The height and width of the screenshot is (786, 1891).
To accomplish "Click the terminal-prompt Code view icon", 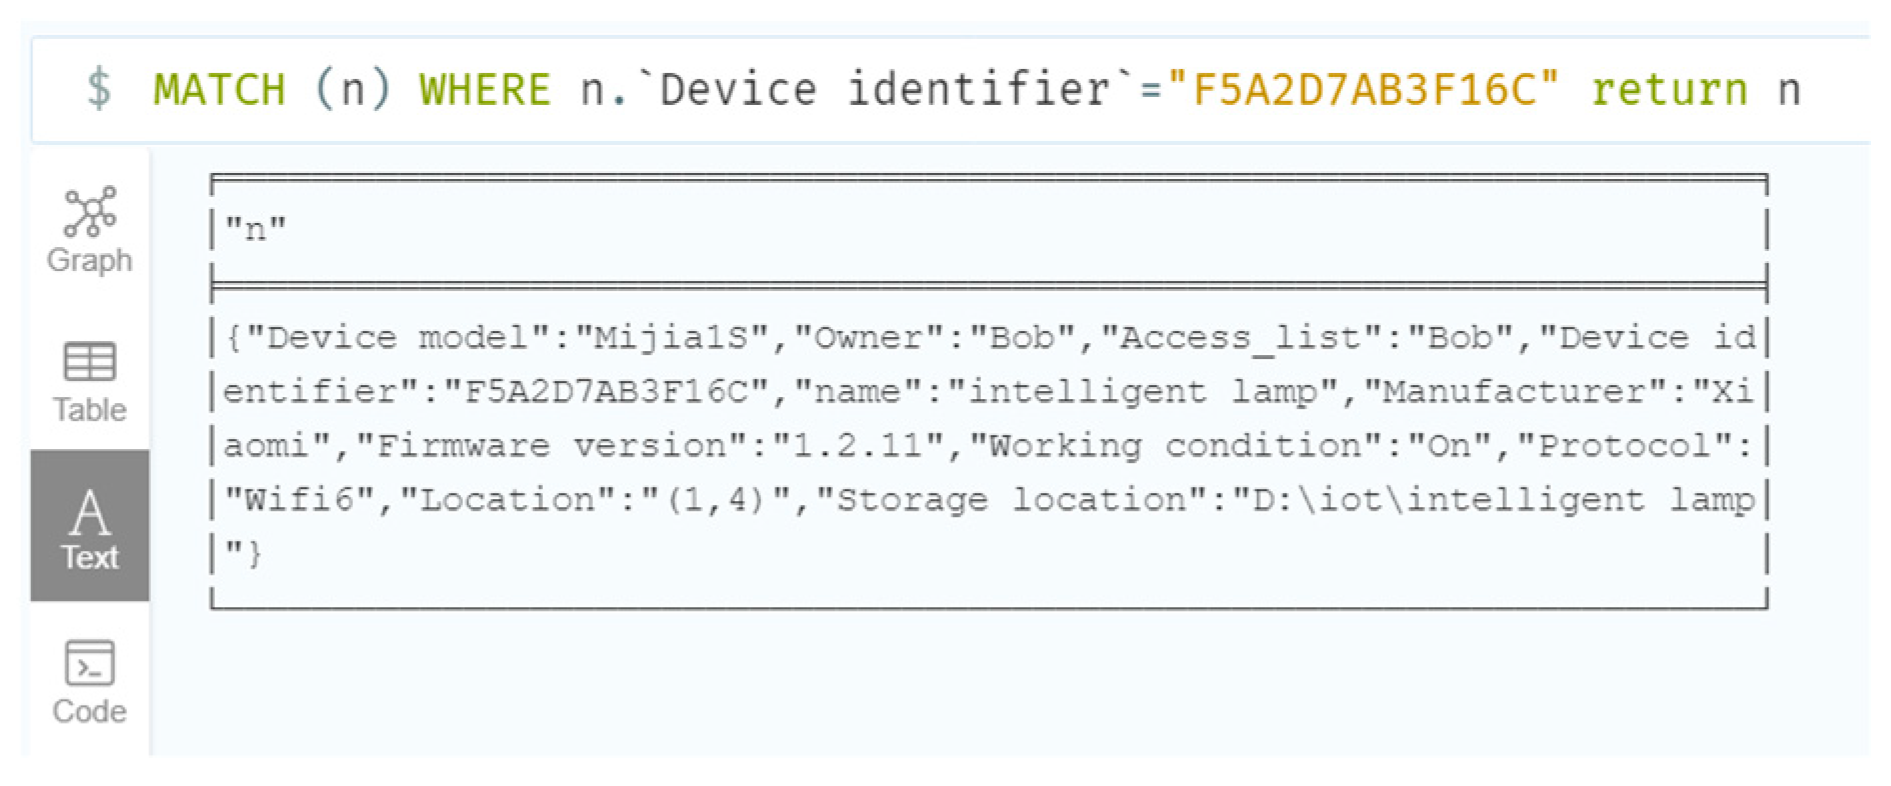I will click(x=90, y=663).
